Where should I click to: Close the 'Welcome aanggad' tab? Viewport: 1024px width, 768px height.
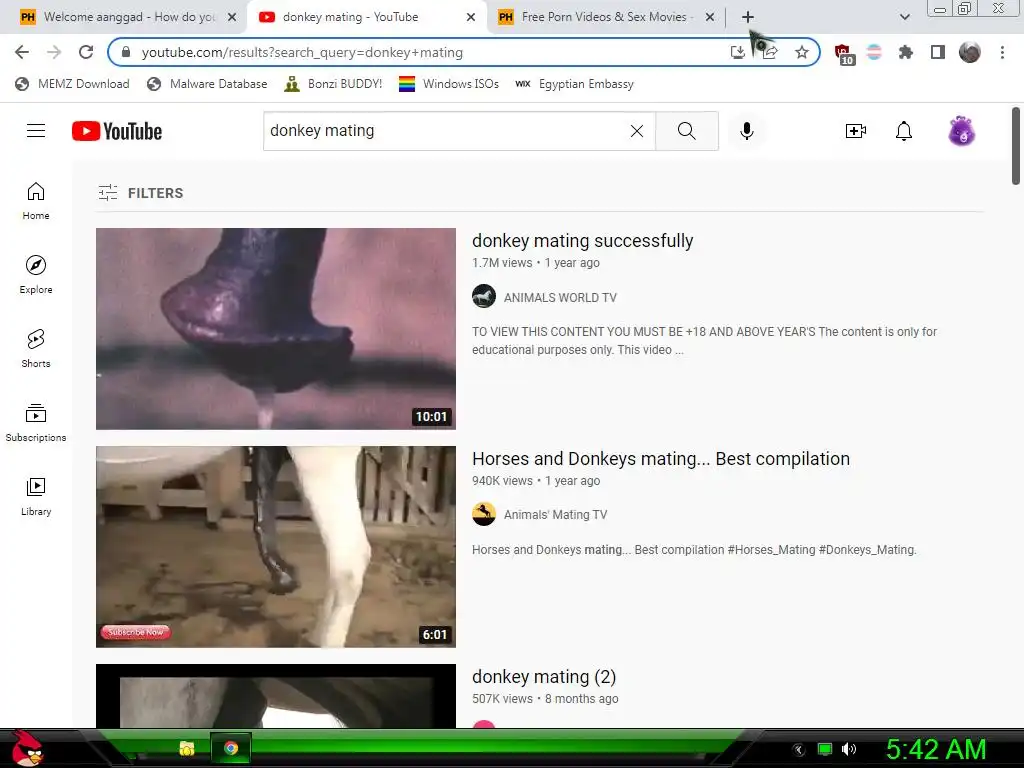point(232,17)
